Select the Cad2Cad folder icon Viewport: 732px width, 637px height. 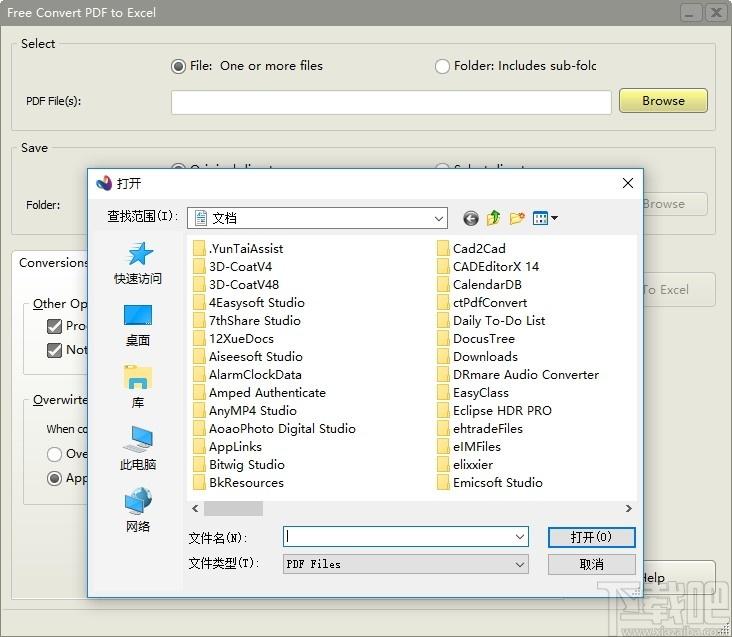[443, 248]
